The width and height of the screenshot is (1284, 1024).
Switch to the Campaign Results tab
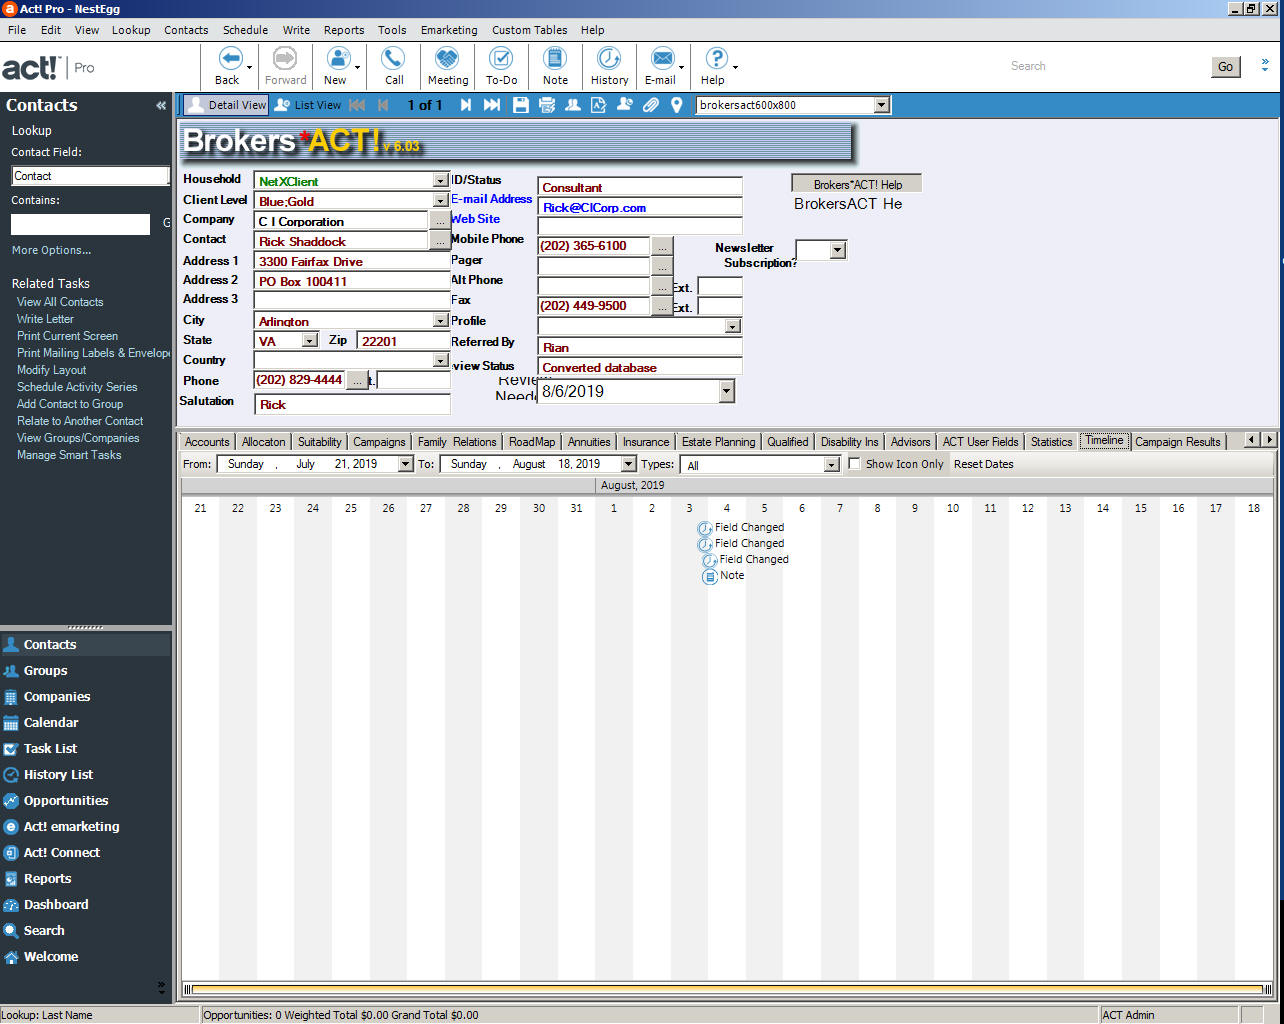(x=1178, y=442)
